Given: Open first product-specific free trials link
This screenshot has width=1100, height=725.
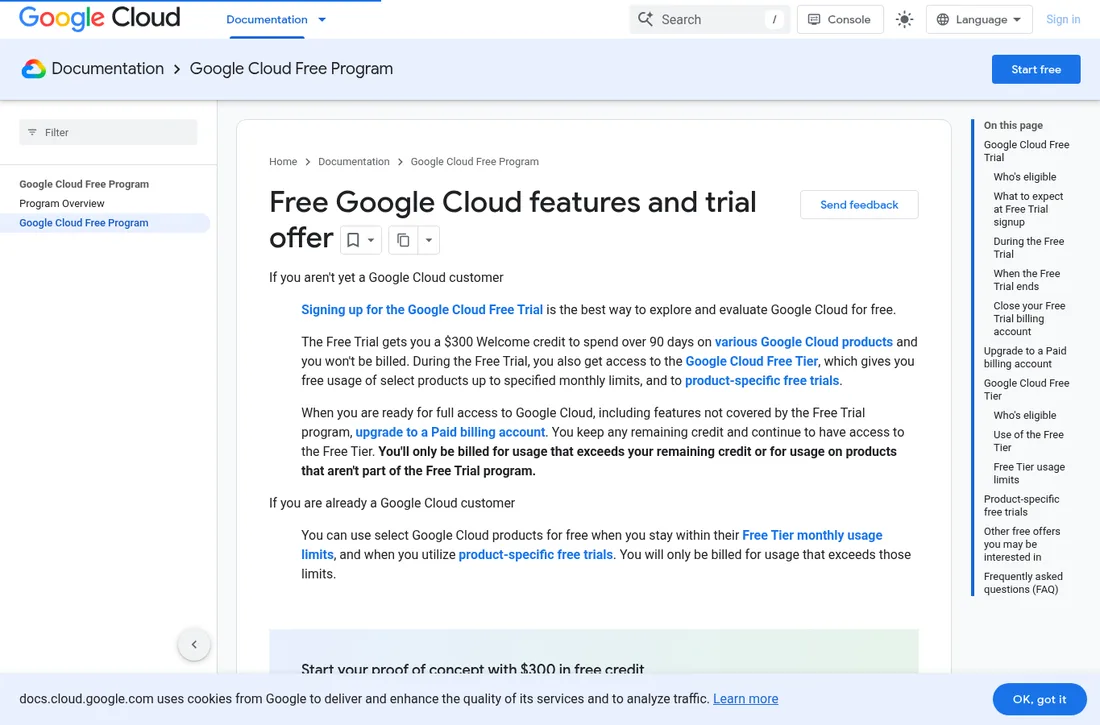Looking at the screenshot, I should coord(762,380).
